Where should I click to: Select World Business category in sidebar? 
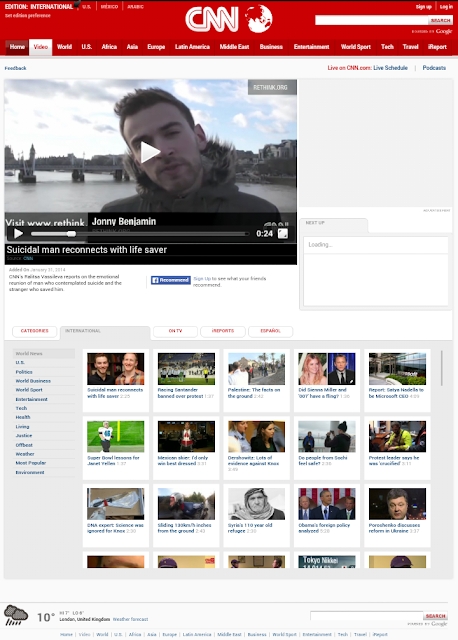(33, 381)
